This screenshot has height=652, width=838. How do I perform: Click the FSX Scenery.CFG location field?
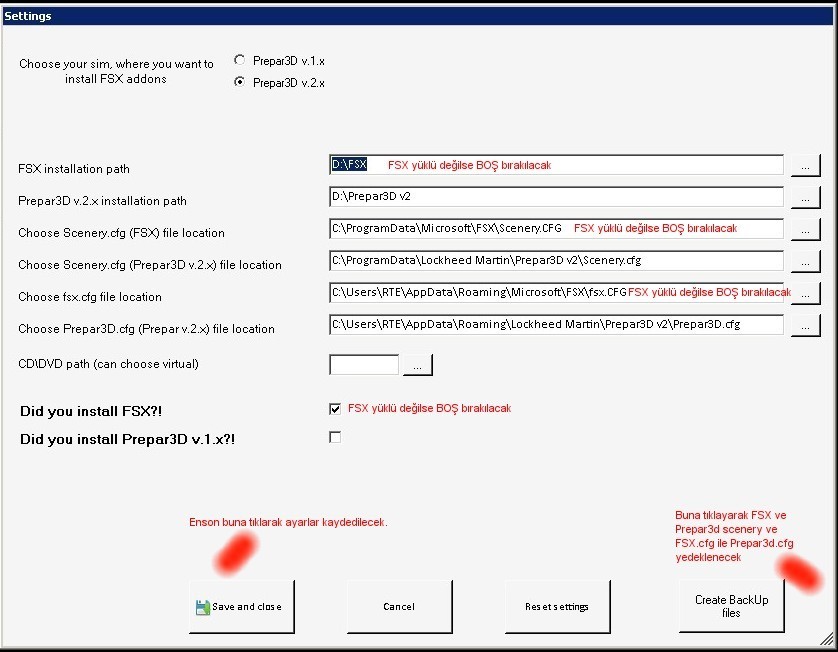pyautogui.click(x=556, y=229)
